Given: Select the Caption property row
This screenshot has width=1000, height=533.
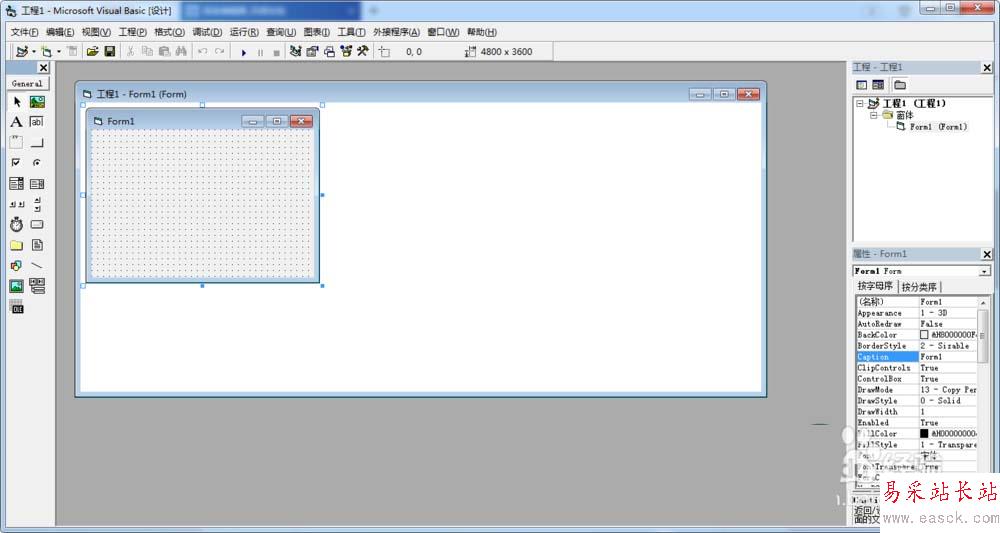Looking at the screenshot, I should click(916, 357).
